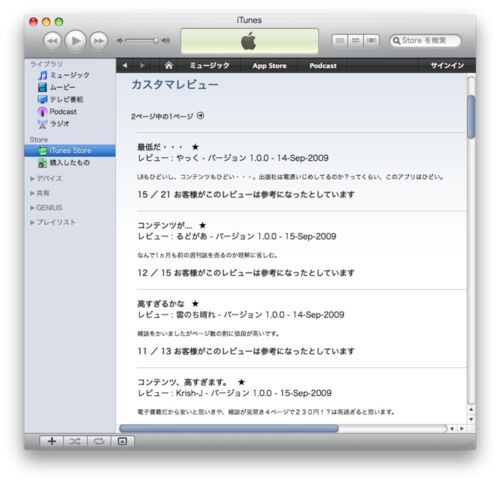Viewport: 500px width, 483px height.
Task: Open the iTunes Store home icon
Action: coord(169,65)
